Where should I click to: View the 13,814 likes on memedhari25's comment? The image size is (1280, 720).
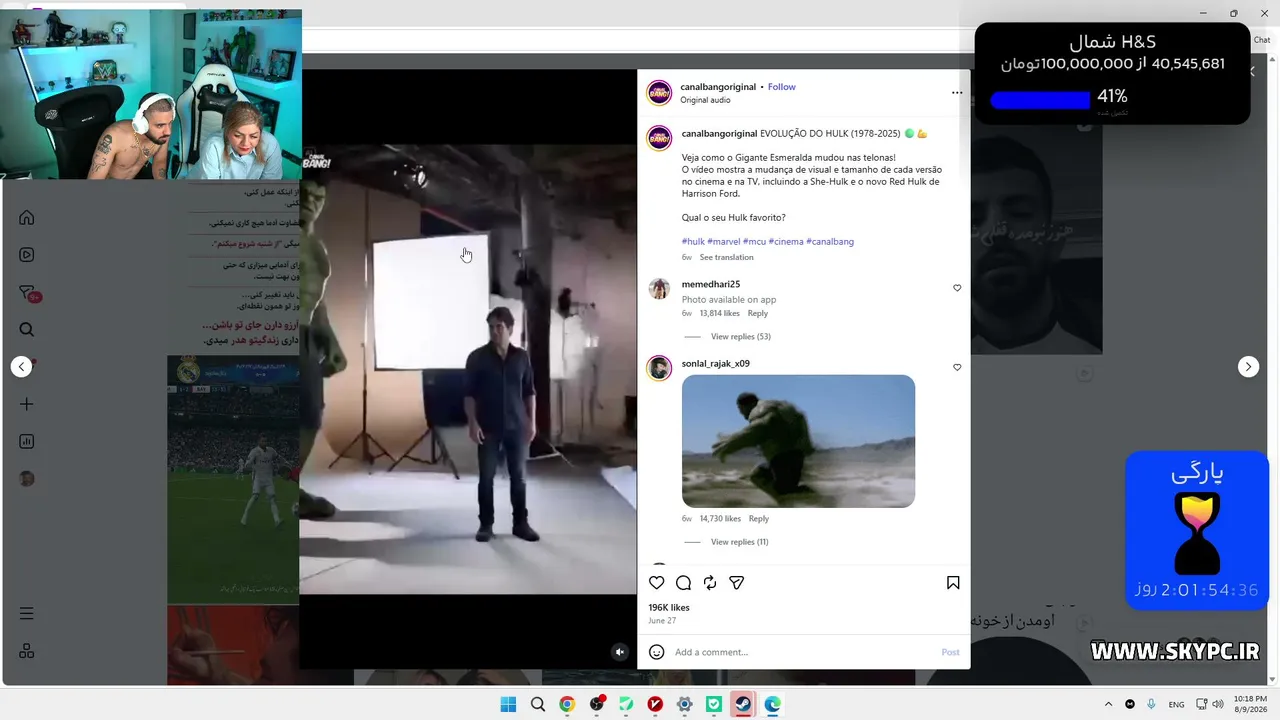click(x=720, y=314)
